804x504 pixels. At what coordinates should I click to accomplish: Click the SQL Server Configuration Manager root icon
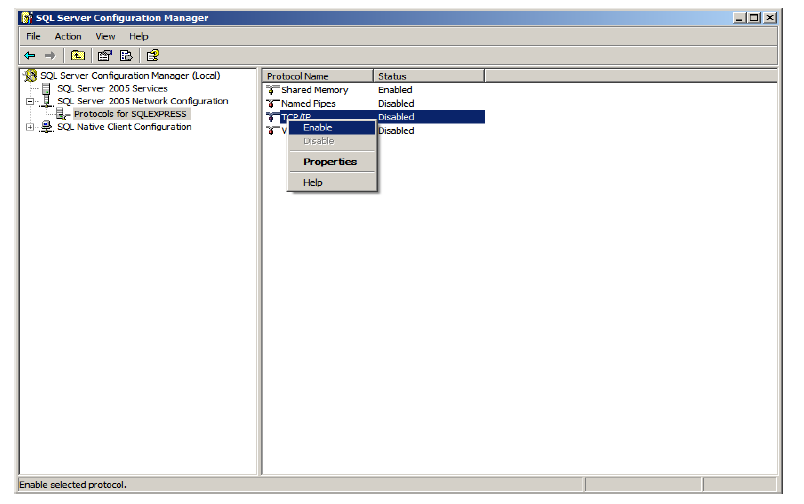31,75
